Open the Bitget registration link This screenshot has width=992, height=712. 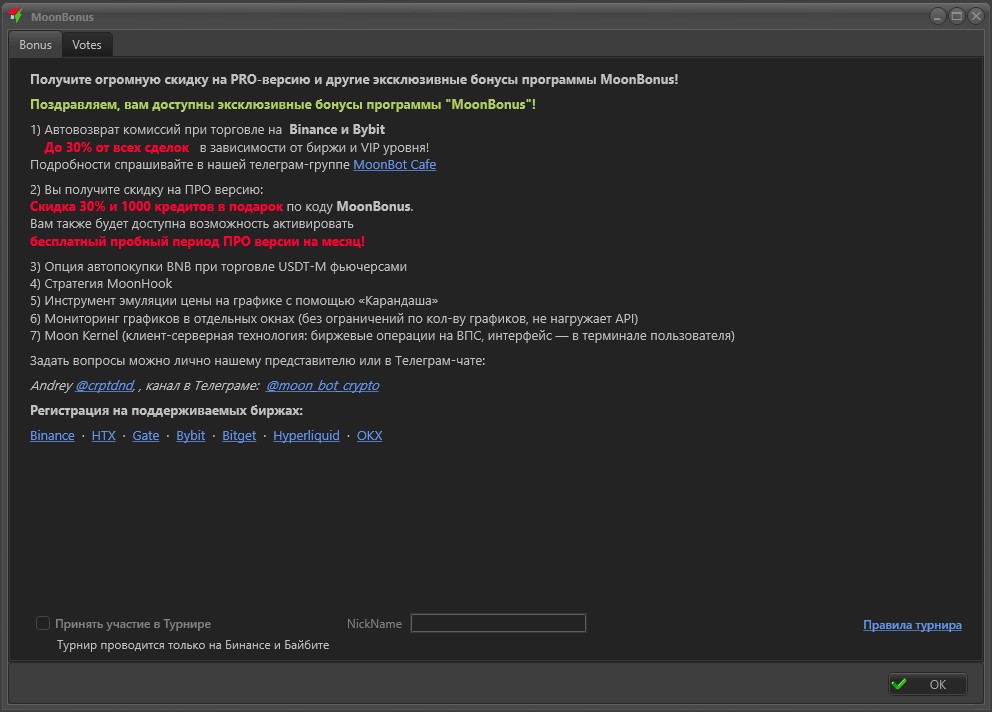pyautogui.click(x=239, y=435)
